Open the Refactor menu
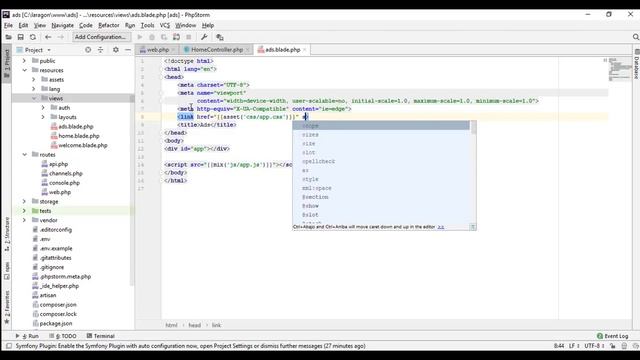This screenshot has height=360, width=640. [x=109, y=25]
